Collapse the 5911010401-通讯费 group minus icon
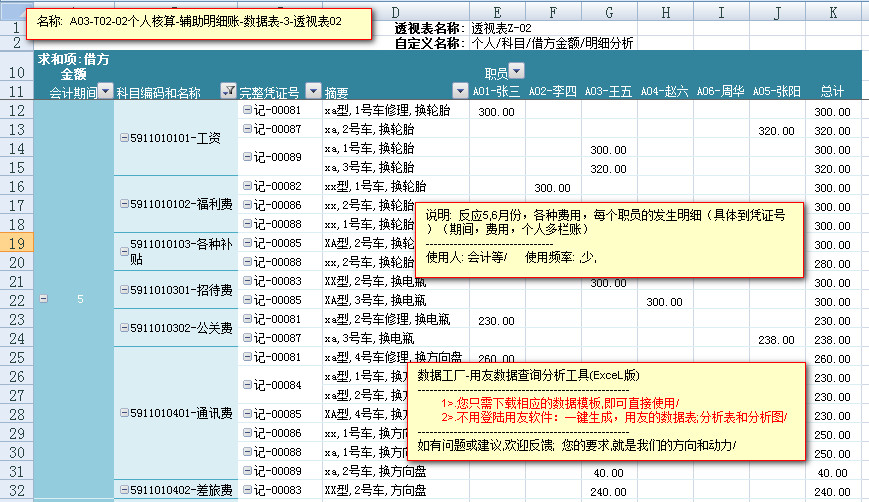This screenshot has height=502, width=869. (124, 414)
